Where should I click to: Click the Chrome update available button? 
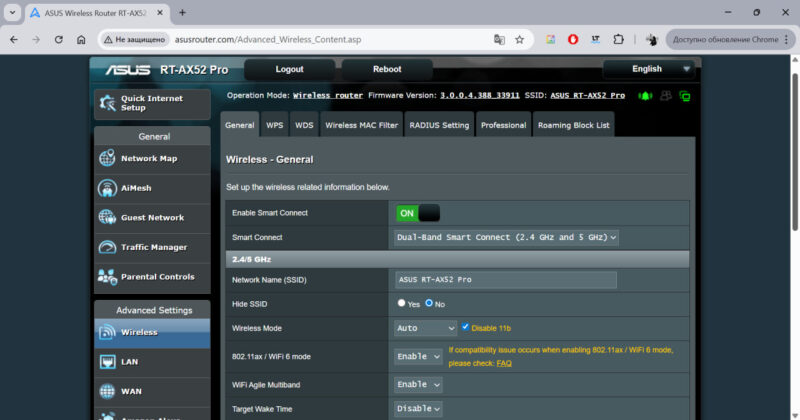[x=725, y=39]
